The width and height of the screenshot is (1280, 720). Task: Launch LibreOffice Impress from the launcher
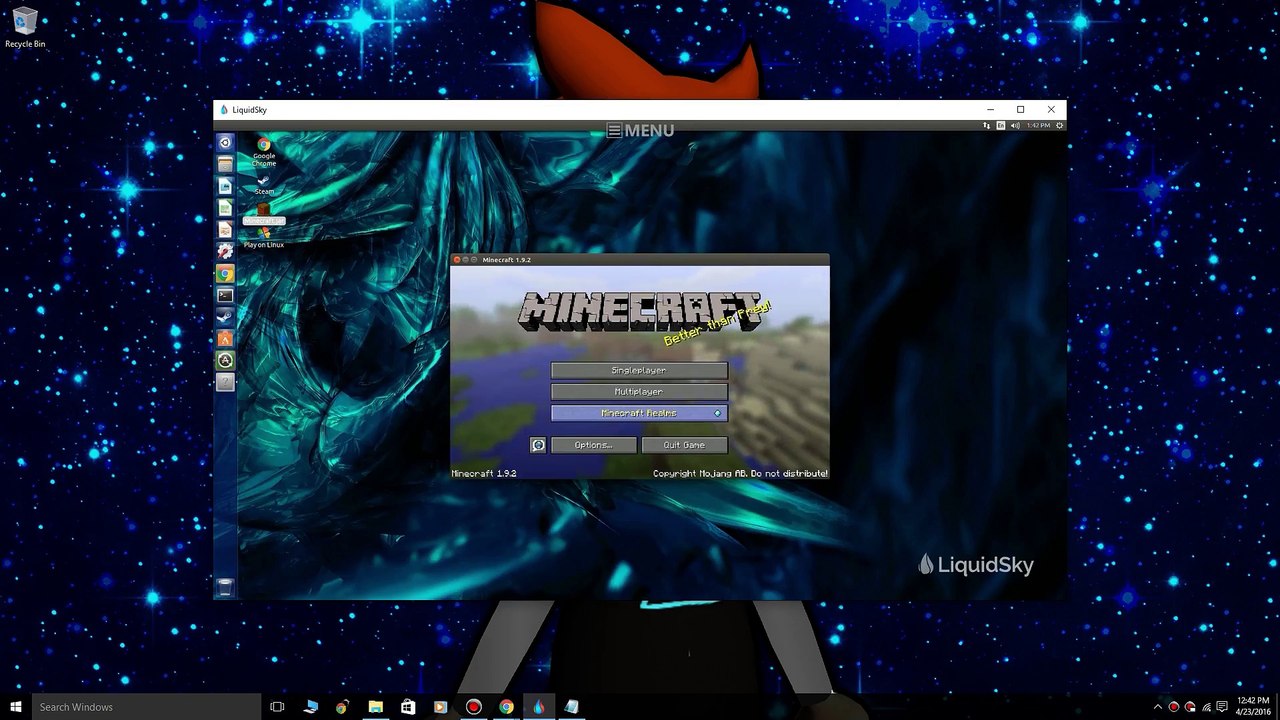[225, 230]
